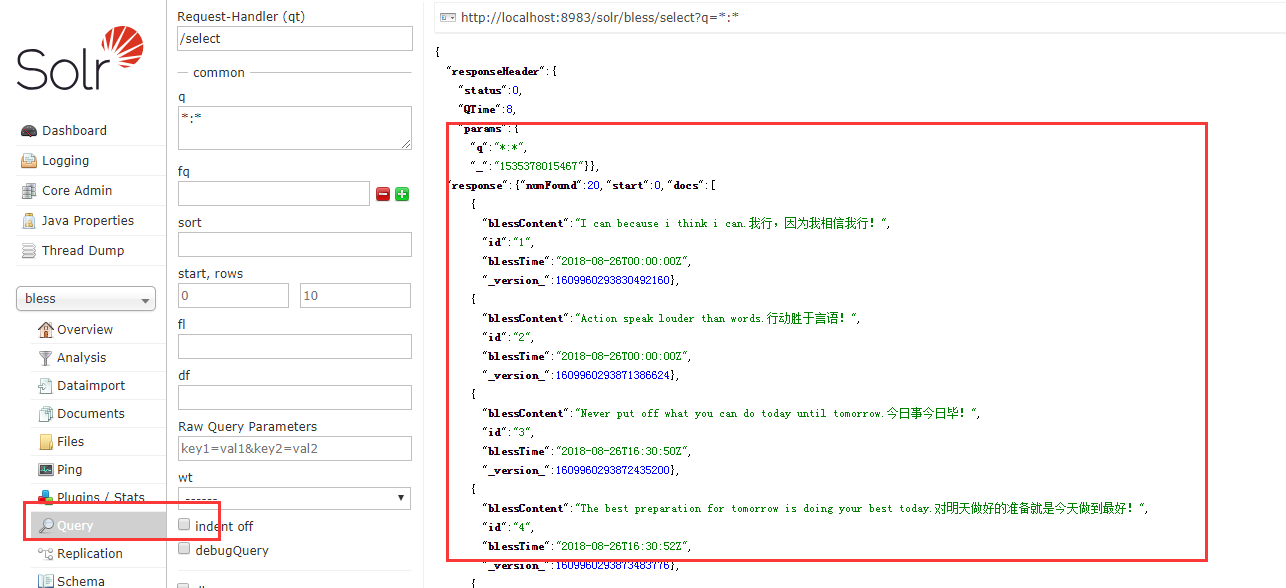Click the "Request-Handler (qt)" label
The height and width of the screenshot is (588, 1286).
click(243, 16)
